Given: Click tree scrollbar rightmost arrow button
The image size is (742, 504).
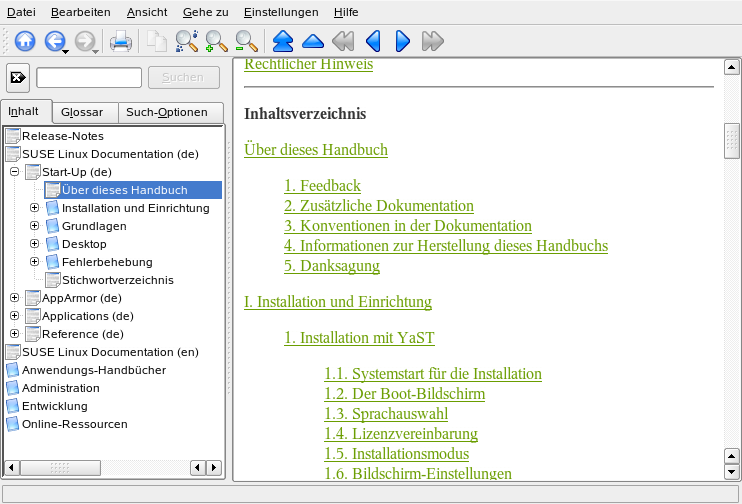Looking at the screenshot, I should pyautogui.click(x=214, y=468).
